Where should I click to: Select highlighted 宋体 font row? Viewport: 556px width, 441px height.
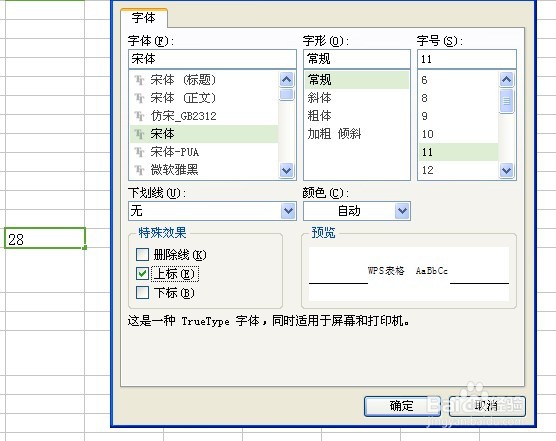click(204, 134)
